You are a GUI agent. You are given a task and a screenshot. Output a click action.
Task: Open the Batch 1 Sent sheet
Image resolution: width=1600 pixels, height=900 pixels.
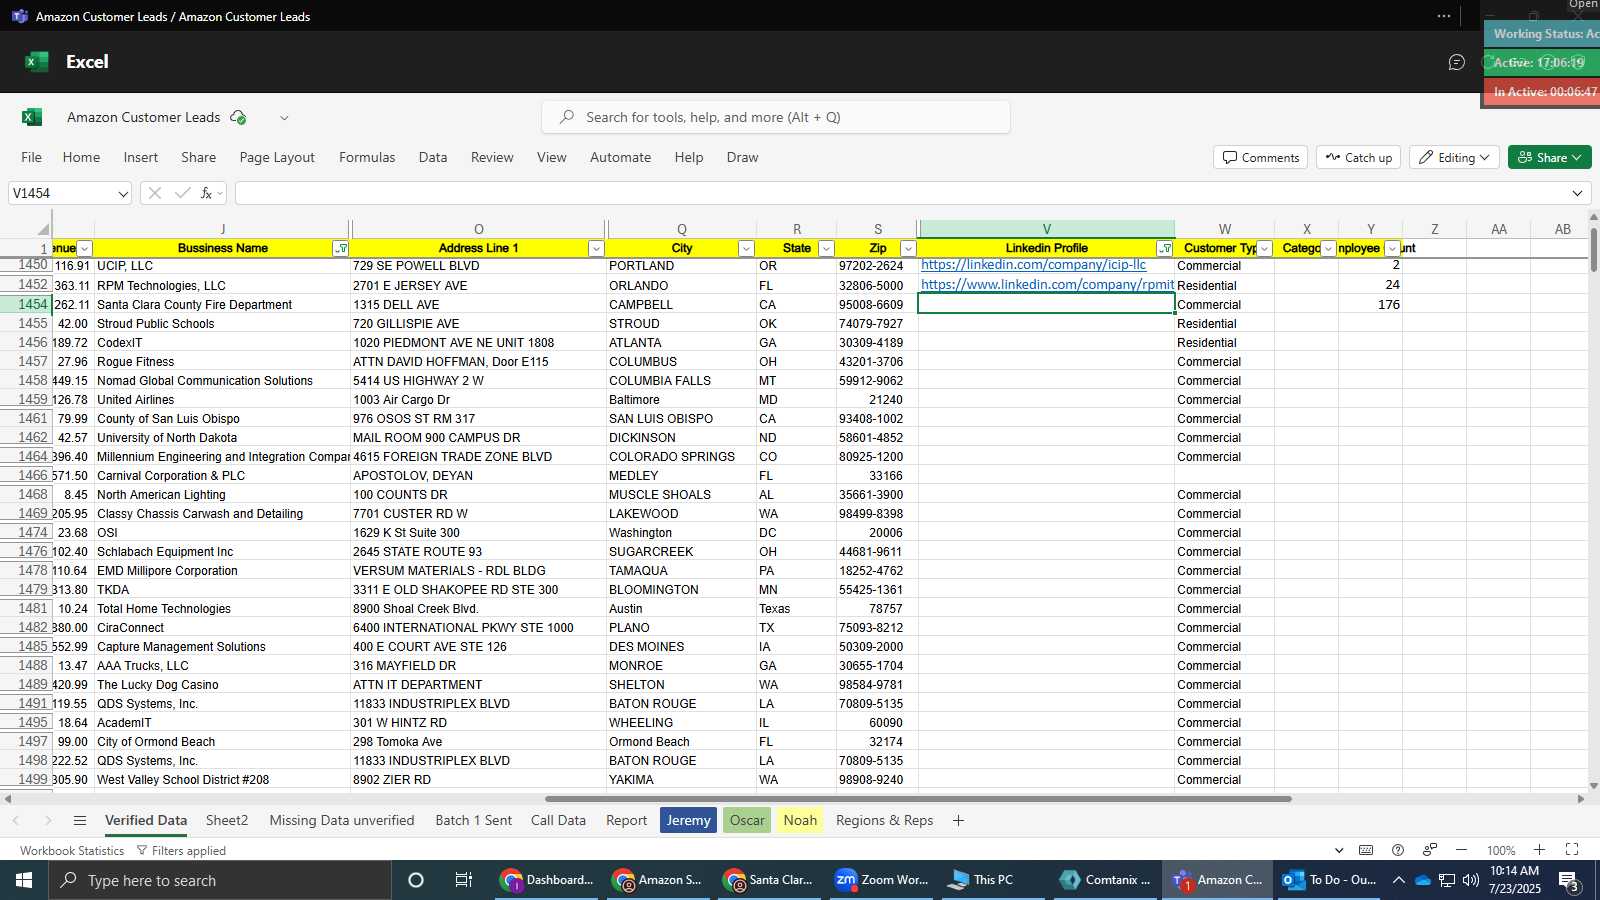point(474,820)
